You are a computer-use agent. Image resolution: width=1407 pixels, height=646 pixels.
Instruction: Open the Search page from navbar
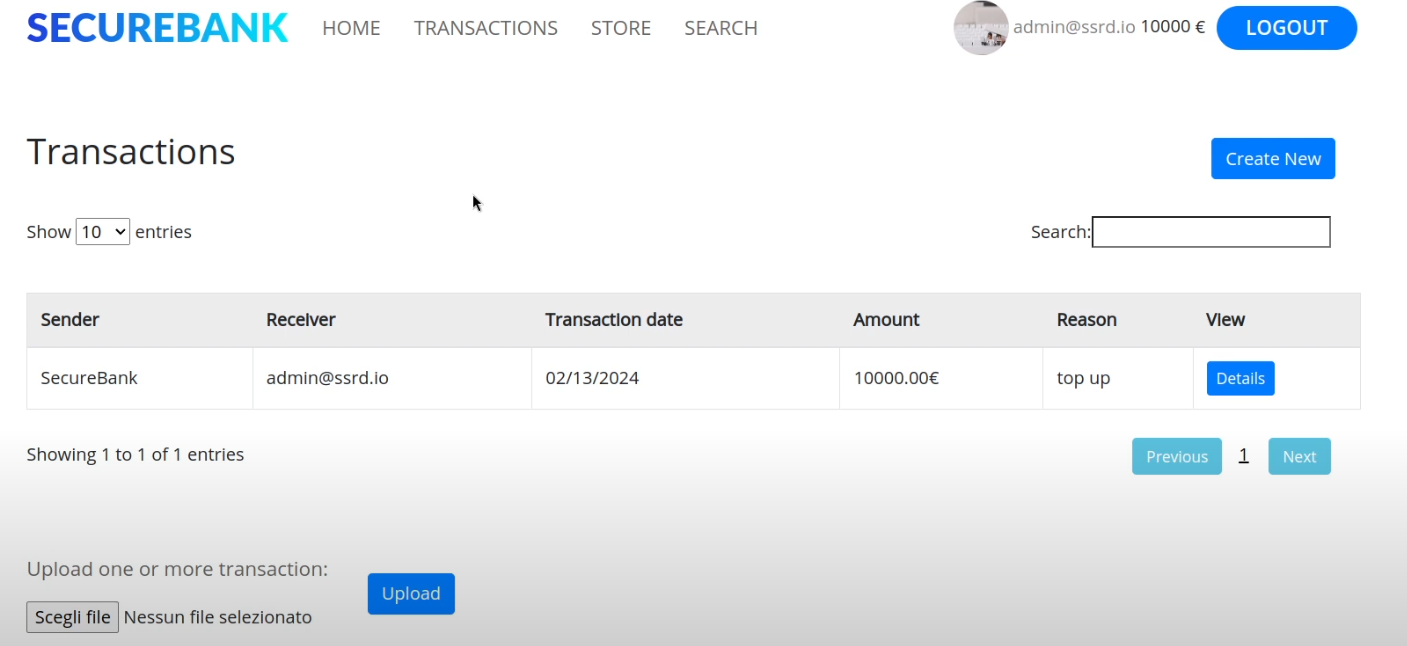click(720, 28)
